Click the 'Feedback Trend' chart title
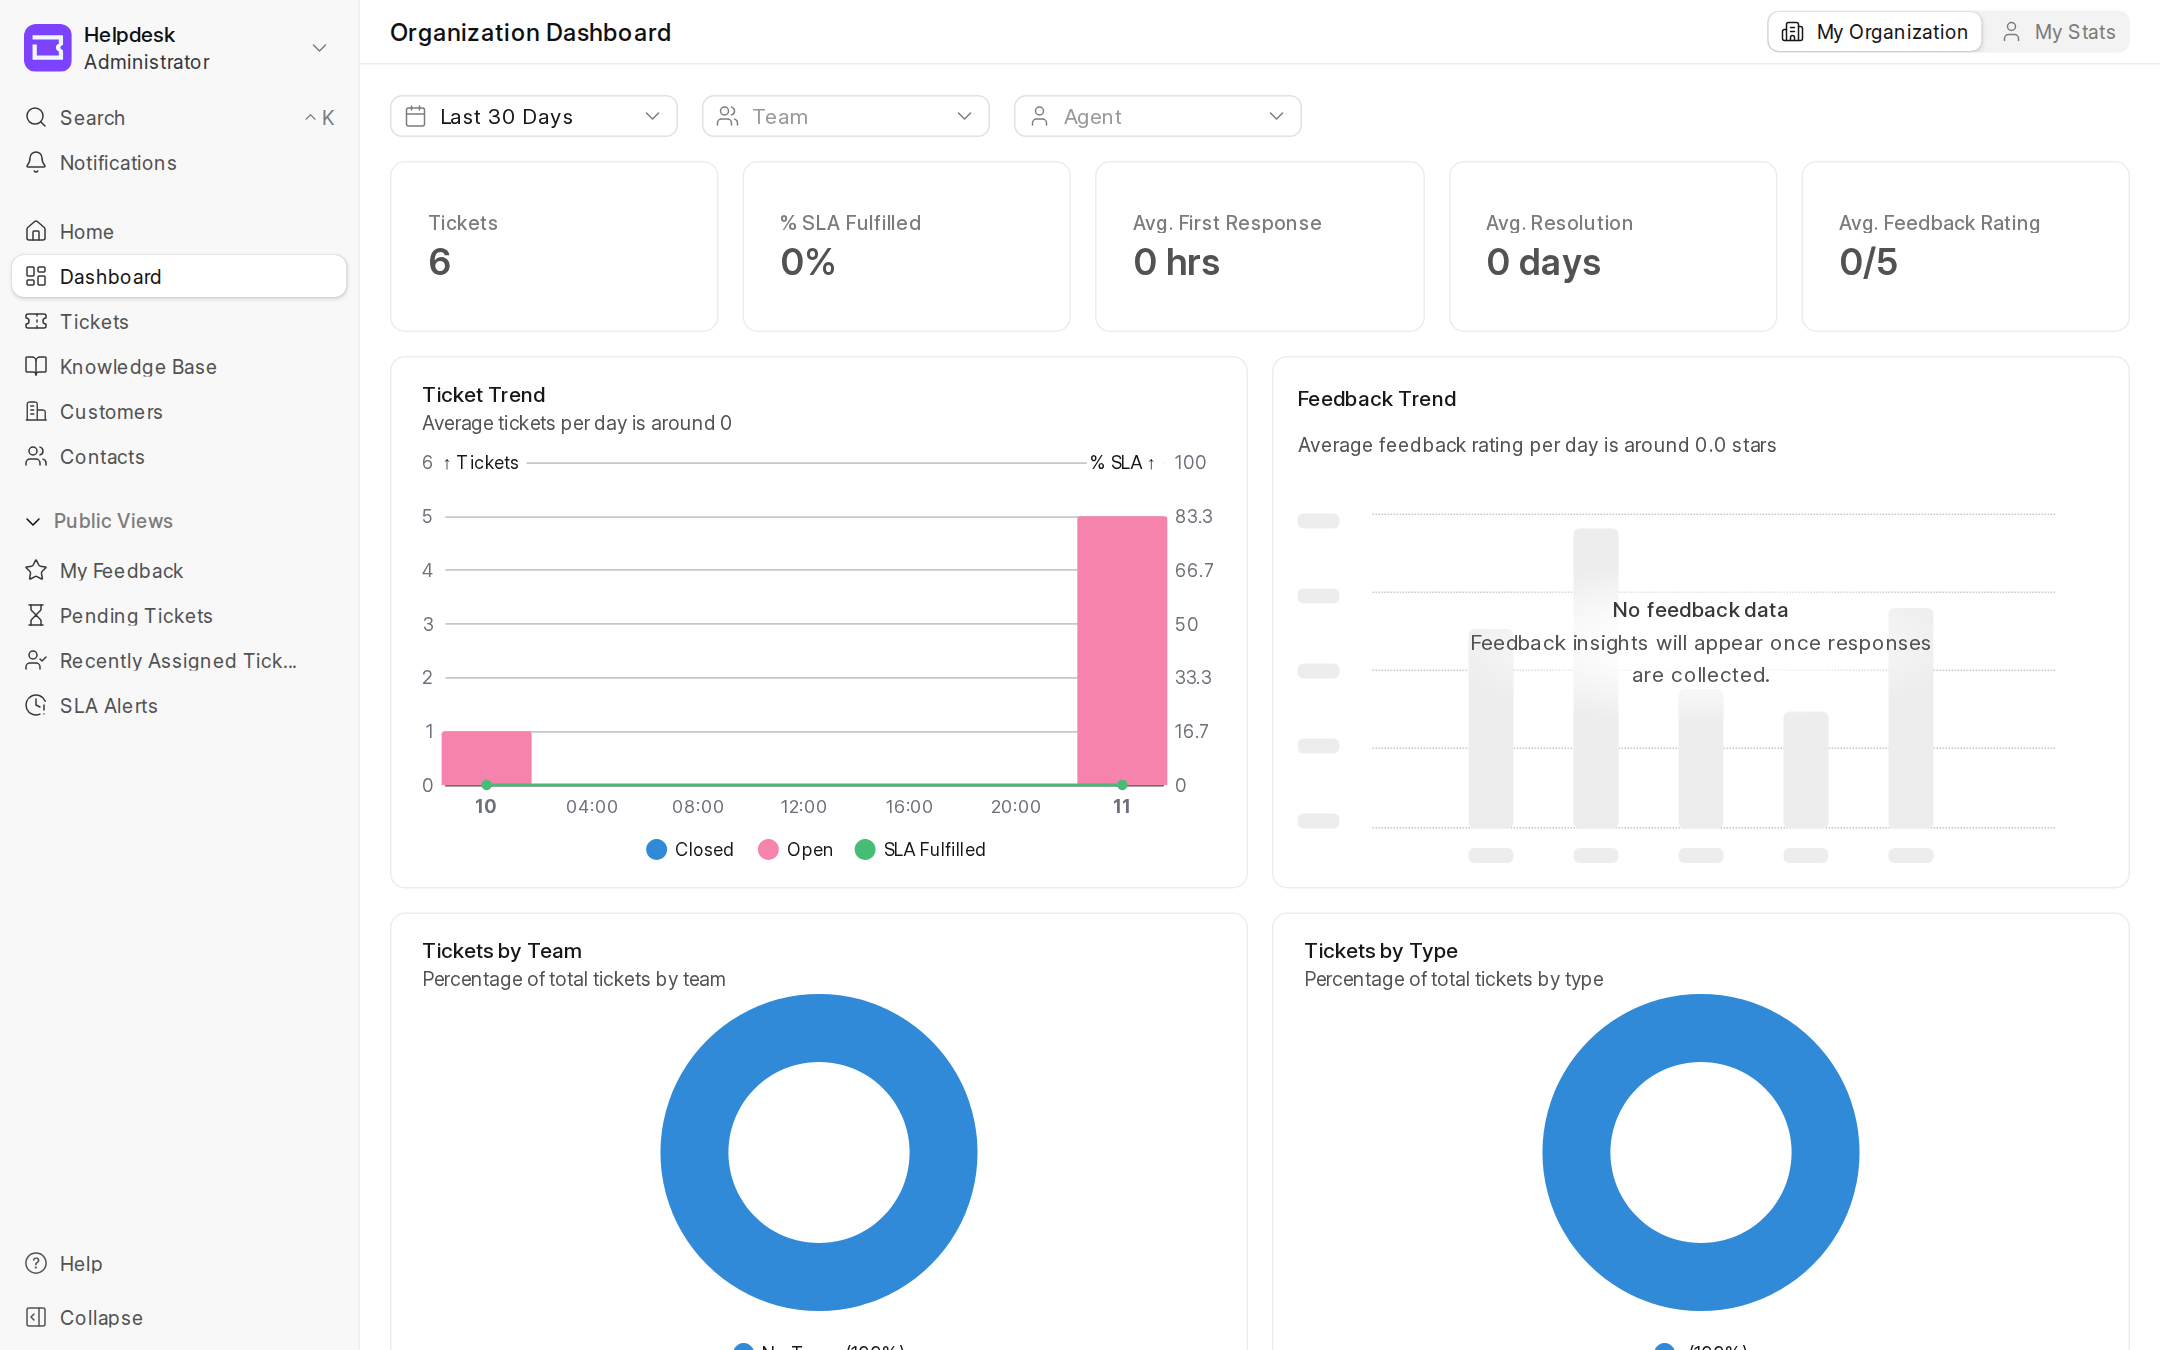 1377,399
